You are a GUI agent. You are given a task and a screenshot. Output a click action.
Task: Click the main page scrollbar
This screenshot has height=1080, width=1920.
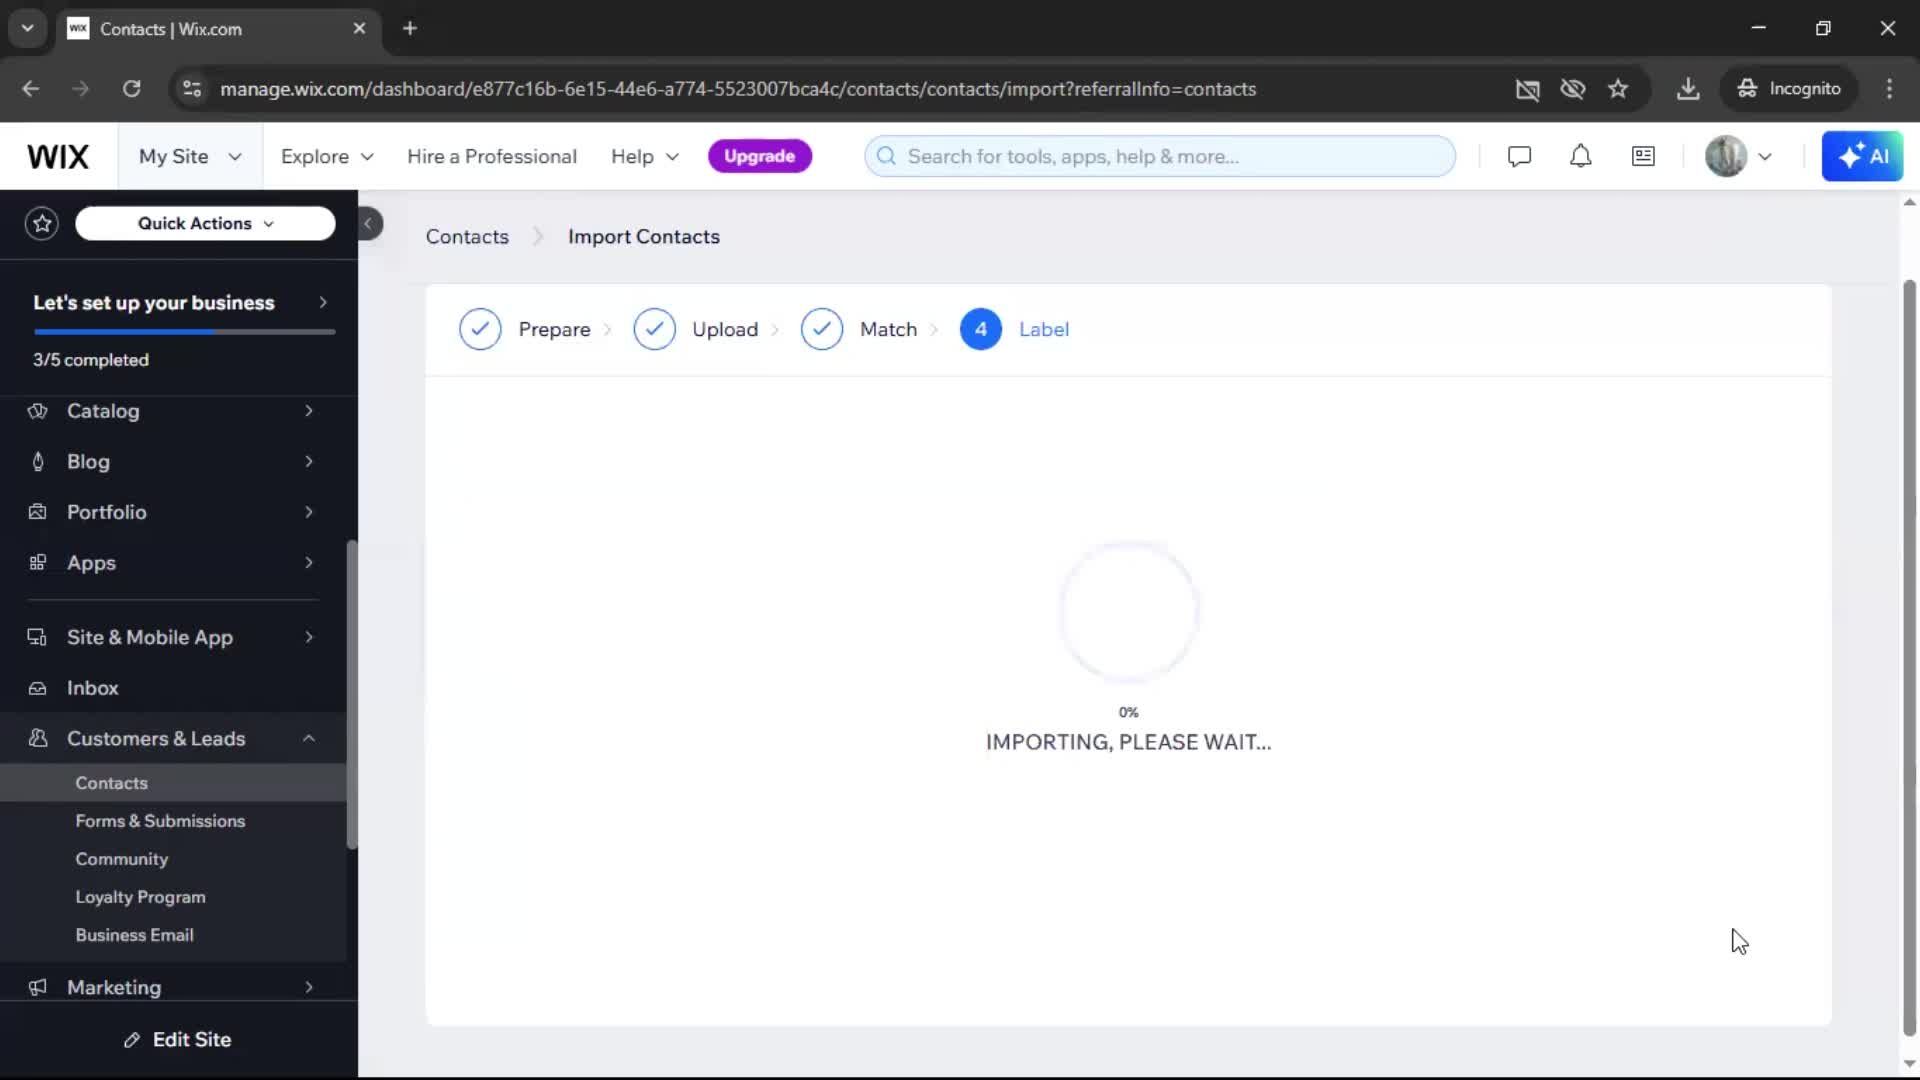pos(1909,657)
